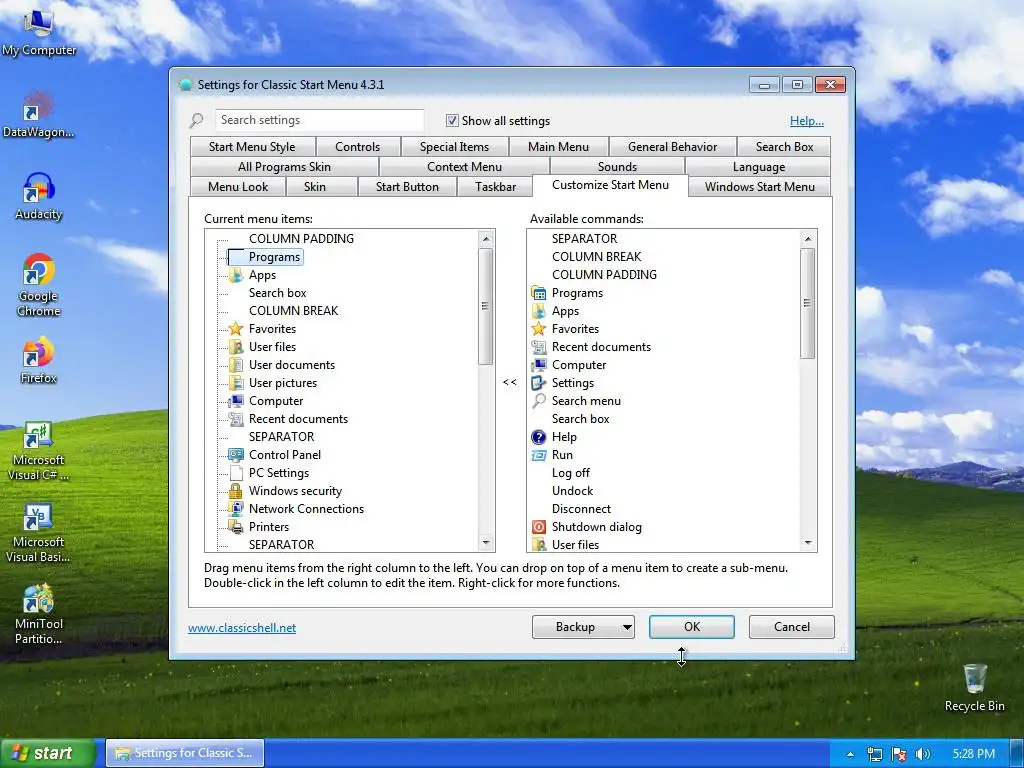Expand hidden system tray icons arrow

pos(850,754)
